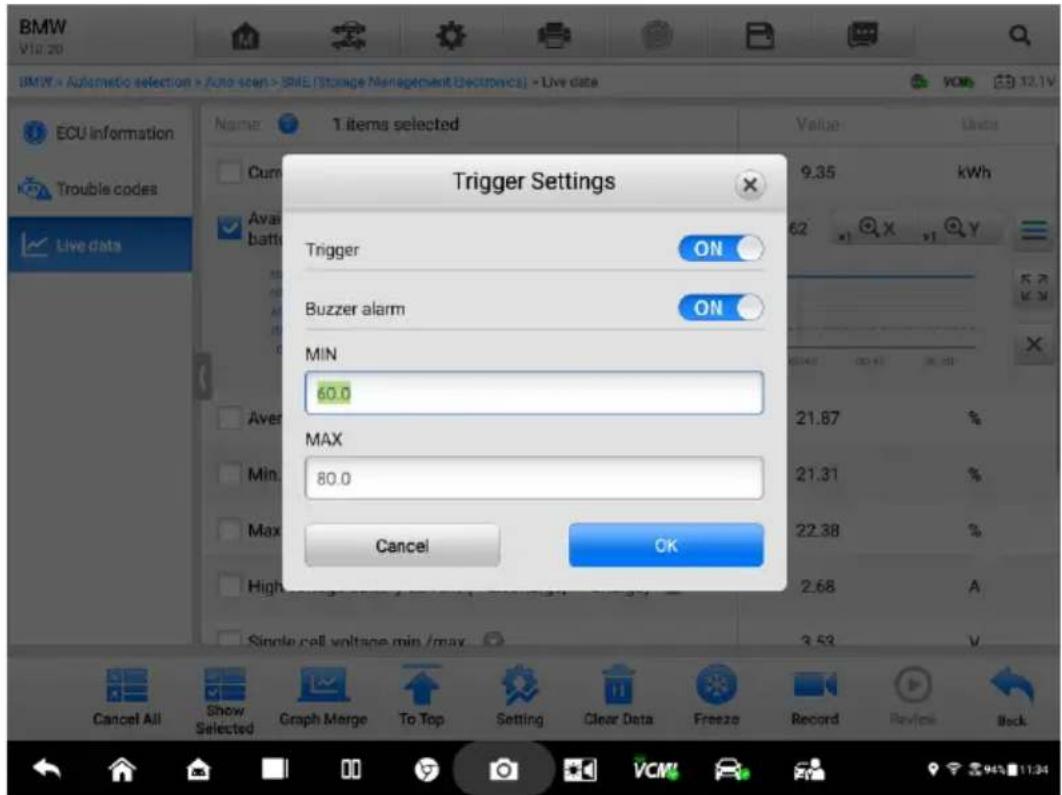The width and height of the screenshot is (1062, 795).
Task: Tap the camera screenshot icon
Action: pos(503,769)
